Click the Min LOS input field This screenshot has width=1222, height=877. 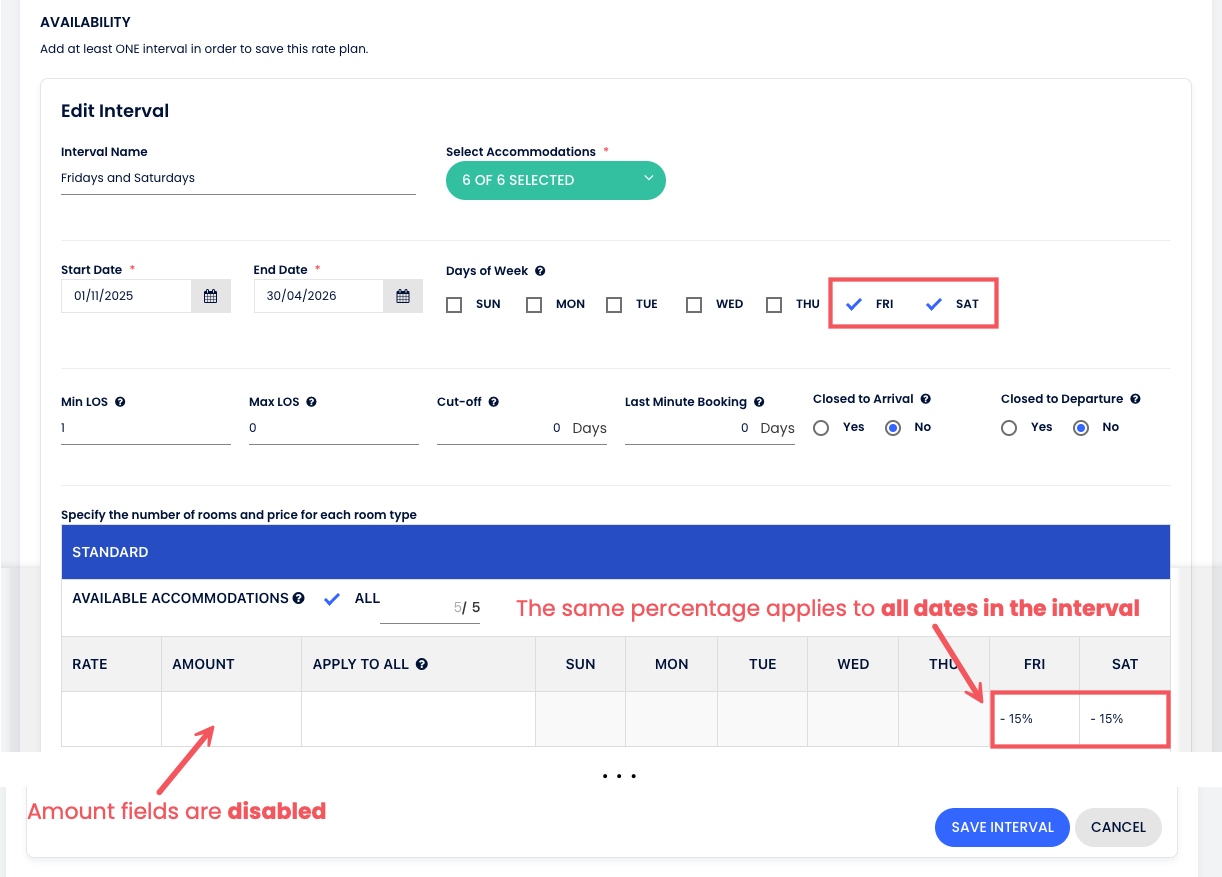146,428
